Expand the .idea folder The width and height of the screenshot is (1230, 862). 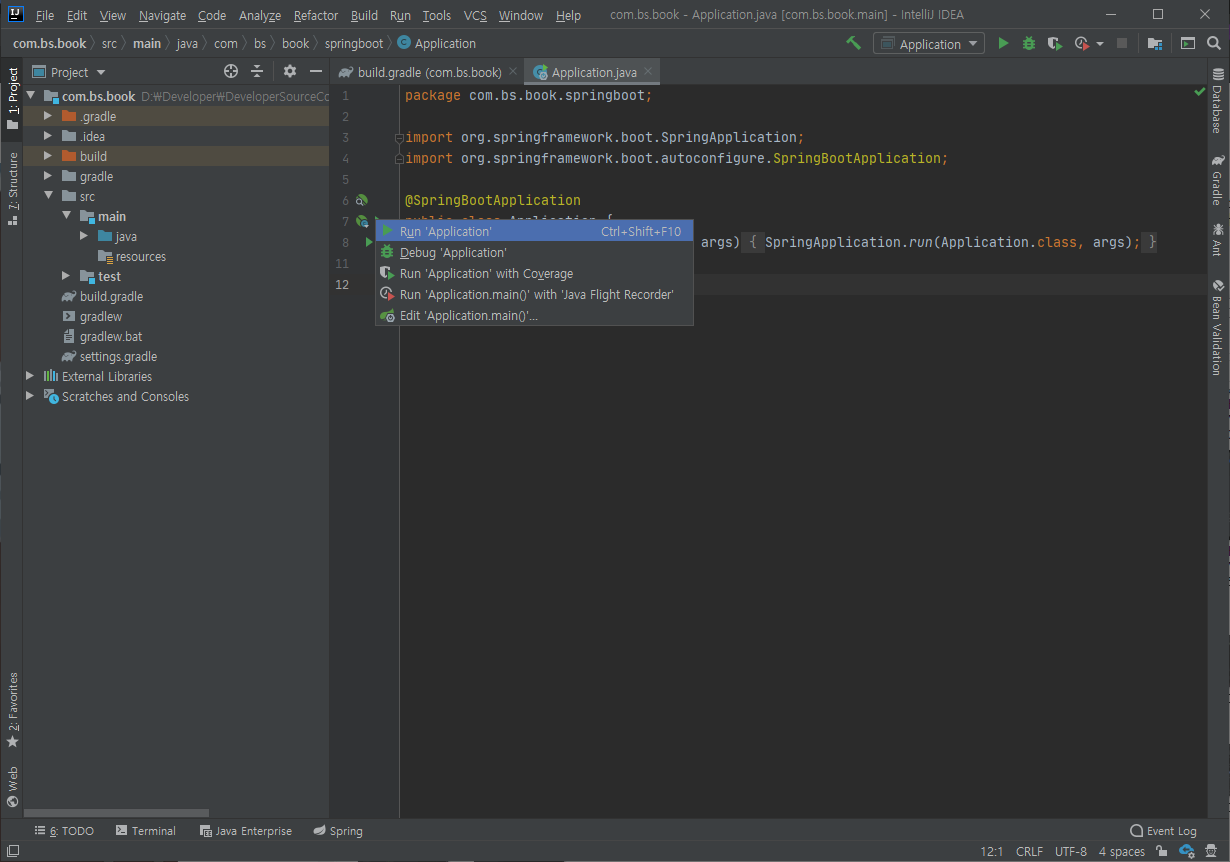point(48,136)
